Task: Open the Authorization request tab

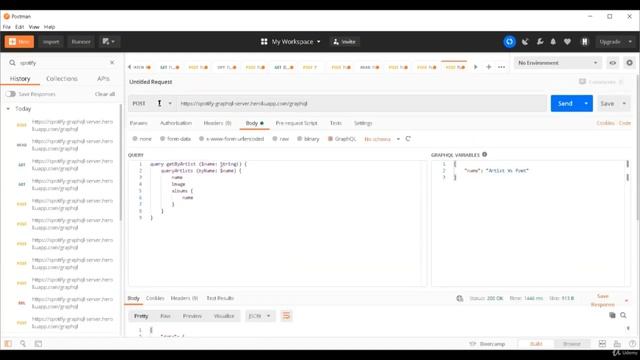Action: 176,123
